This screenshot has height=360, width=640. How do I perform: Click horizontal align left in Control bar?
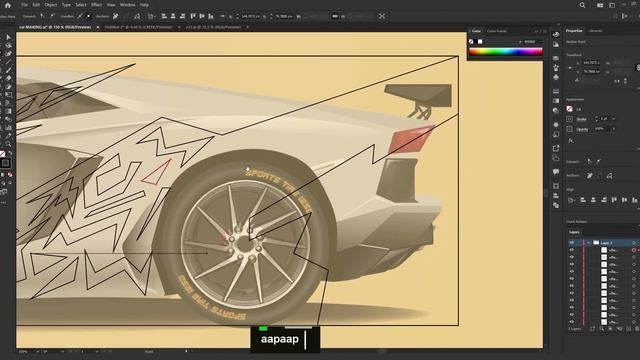tap(164, 16)
